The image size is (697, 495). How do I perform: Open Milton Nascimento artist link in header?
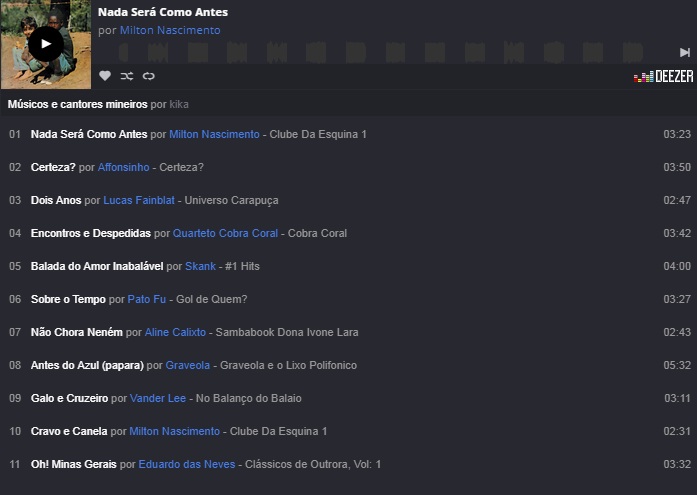170,31
